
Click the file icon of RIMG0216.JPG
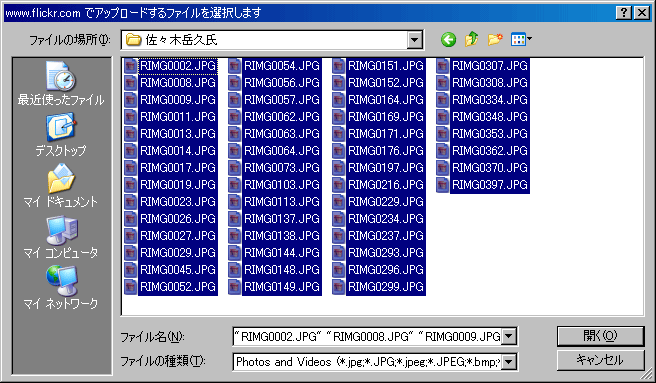(x=338, y=185)
